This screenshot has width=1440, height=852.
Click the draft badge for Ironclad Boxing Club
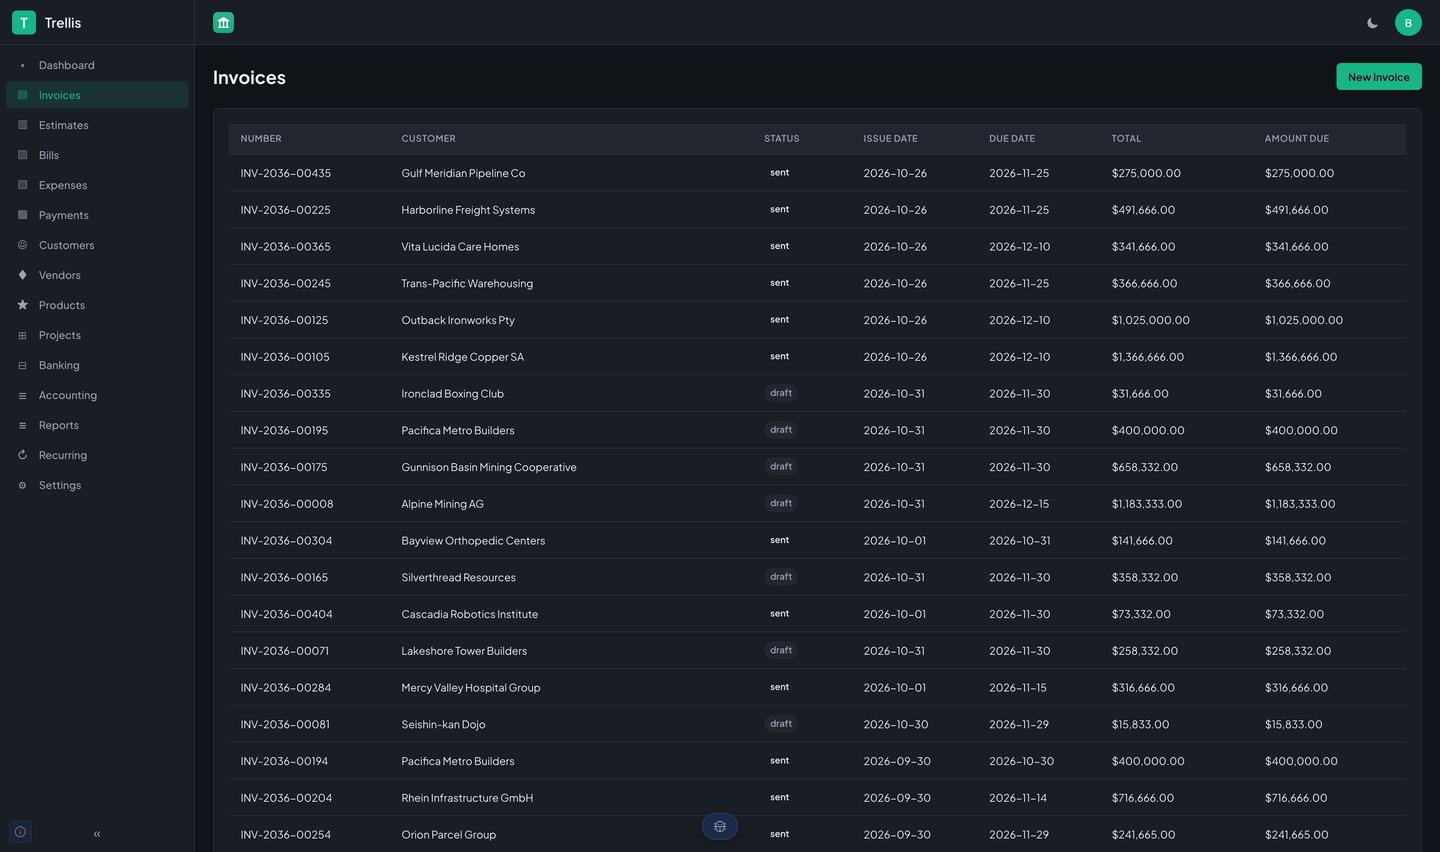click(x=781, y=393)
